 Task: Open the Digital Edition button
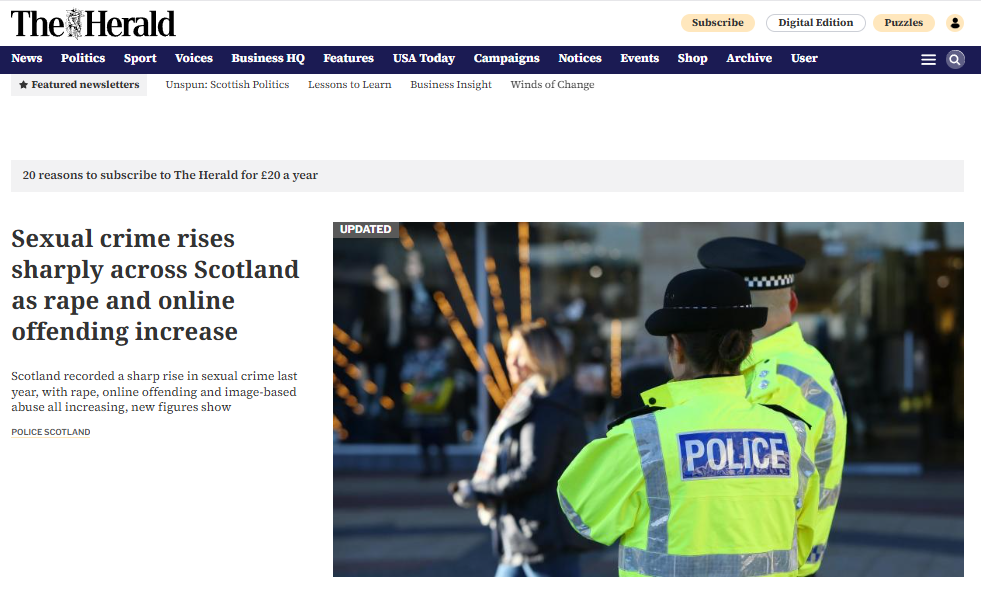pos(815,23)
